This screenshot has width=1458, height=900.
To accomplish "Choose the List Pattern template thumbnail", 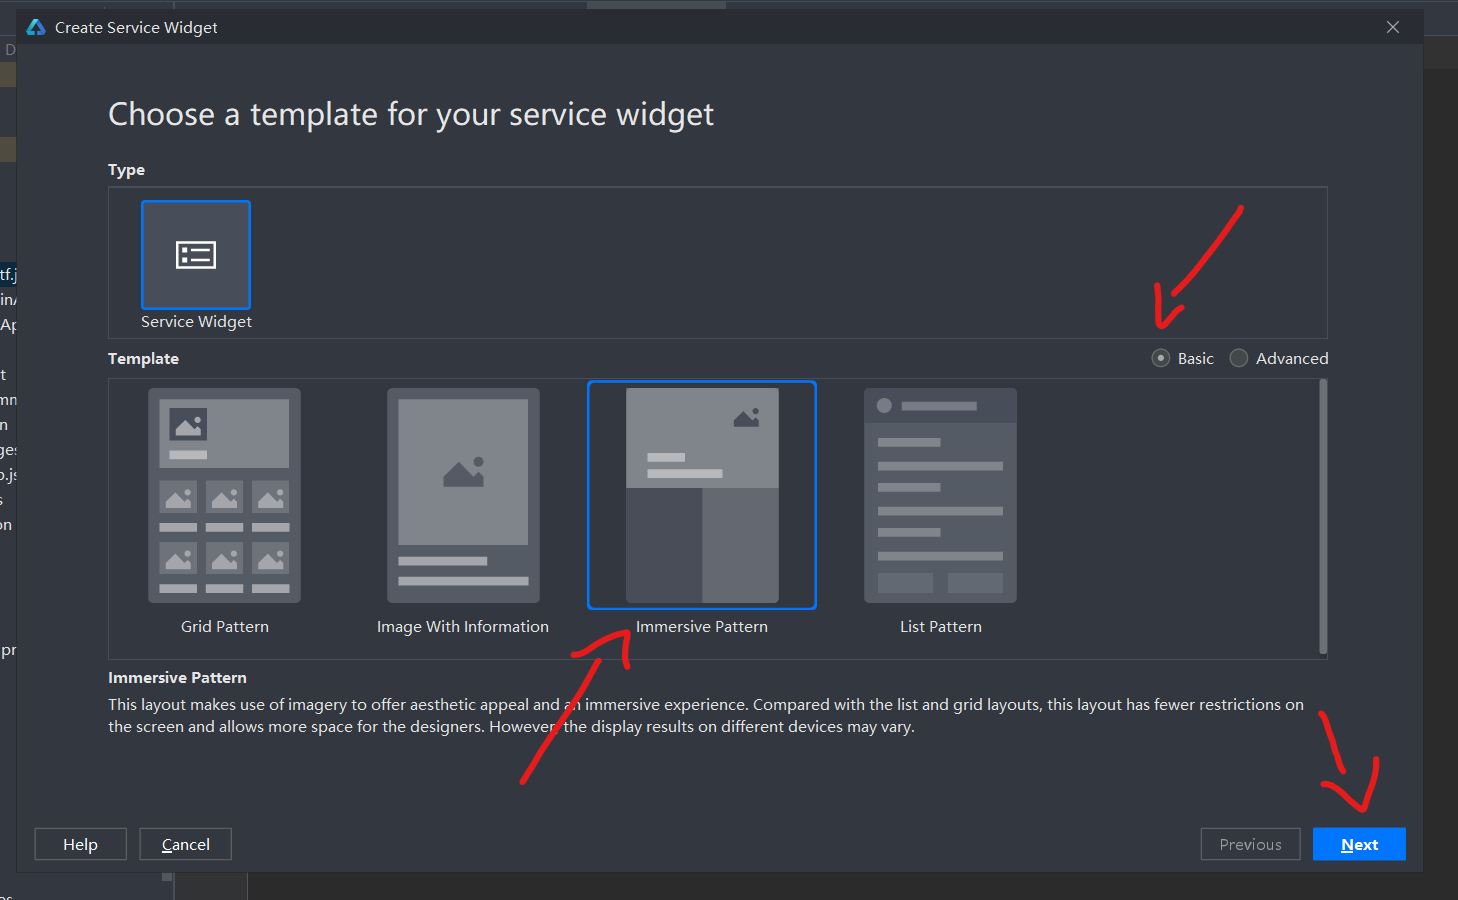I will pyautogui.click(x=940, y=496).
